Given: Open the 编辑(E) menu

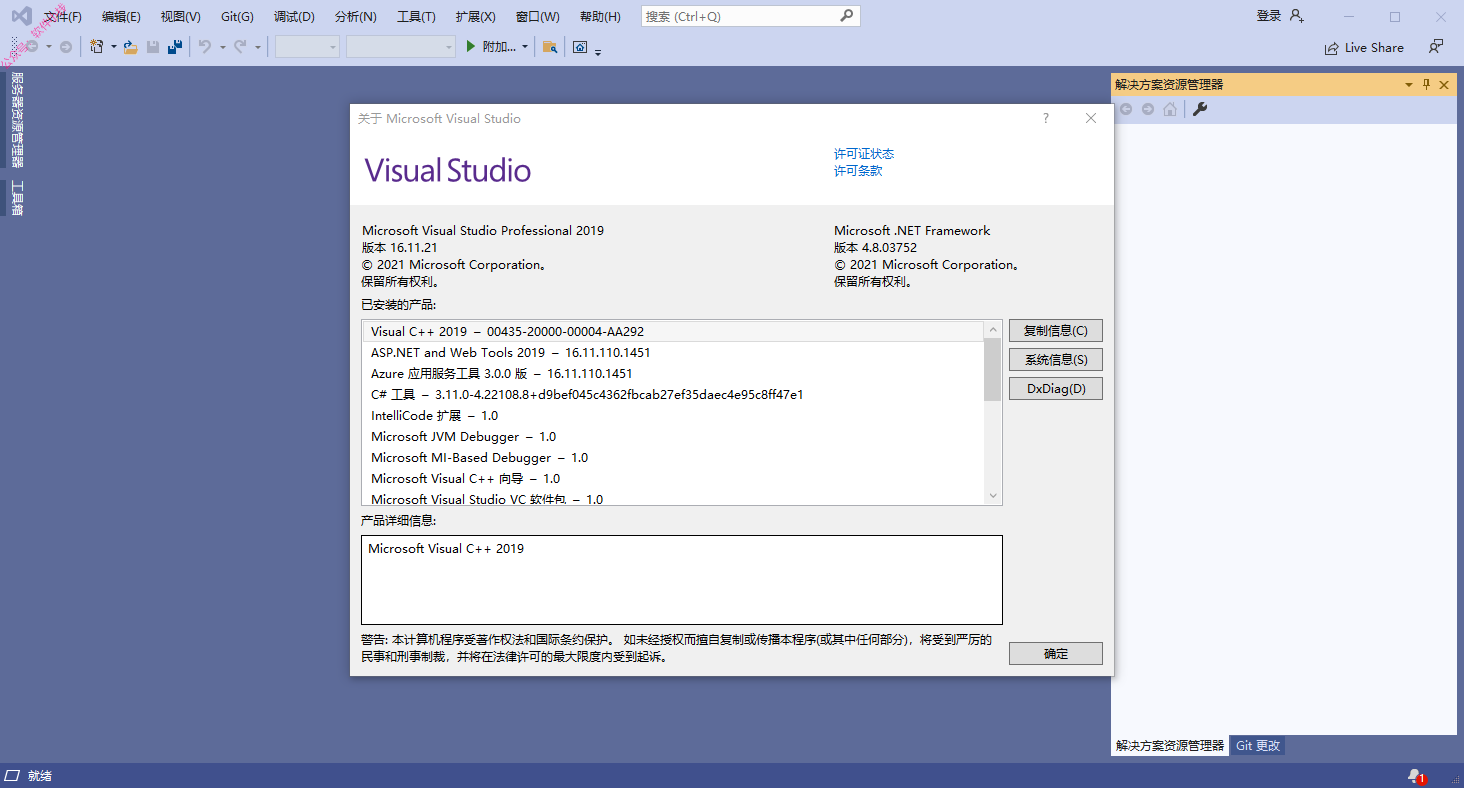Looking at the screenshot, I should [x=121, y=16].
